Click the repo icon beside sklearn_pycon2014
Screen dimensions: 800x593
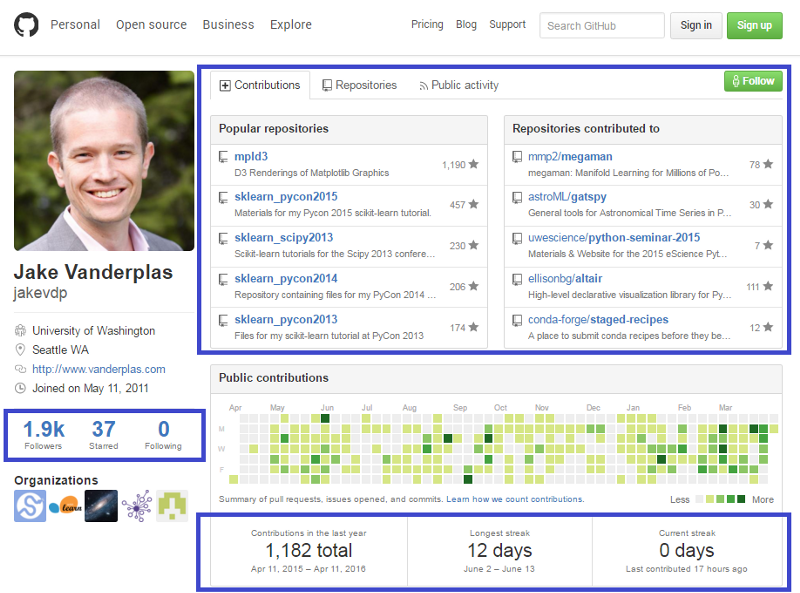tap(223, 279)
